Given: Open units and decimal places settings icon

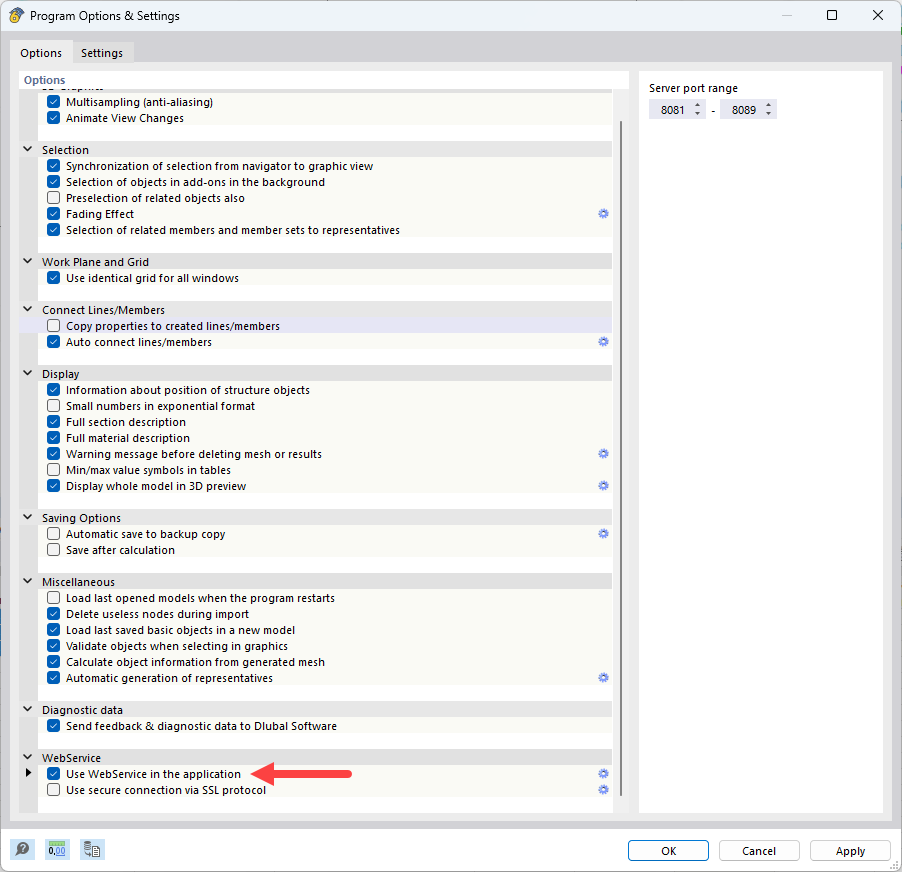Looking at the screenshot, I should [x=57, y=849].
